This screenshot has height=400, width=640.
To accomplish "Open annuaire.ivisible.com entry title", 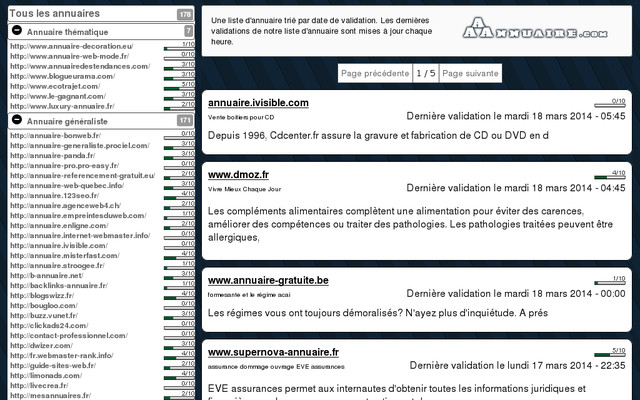I will pos(258,103).
